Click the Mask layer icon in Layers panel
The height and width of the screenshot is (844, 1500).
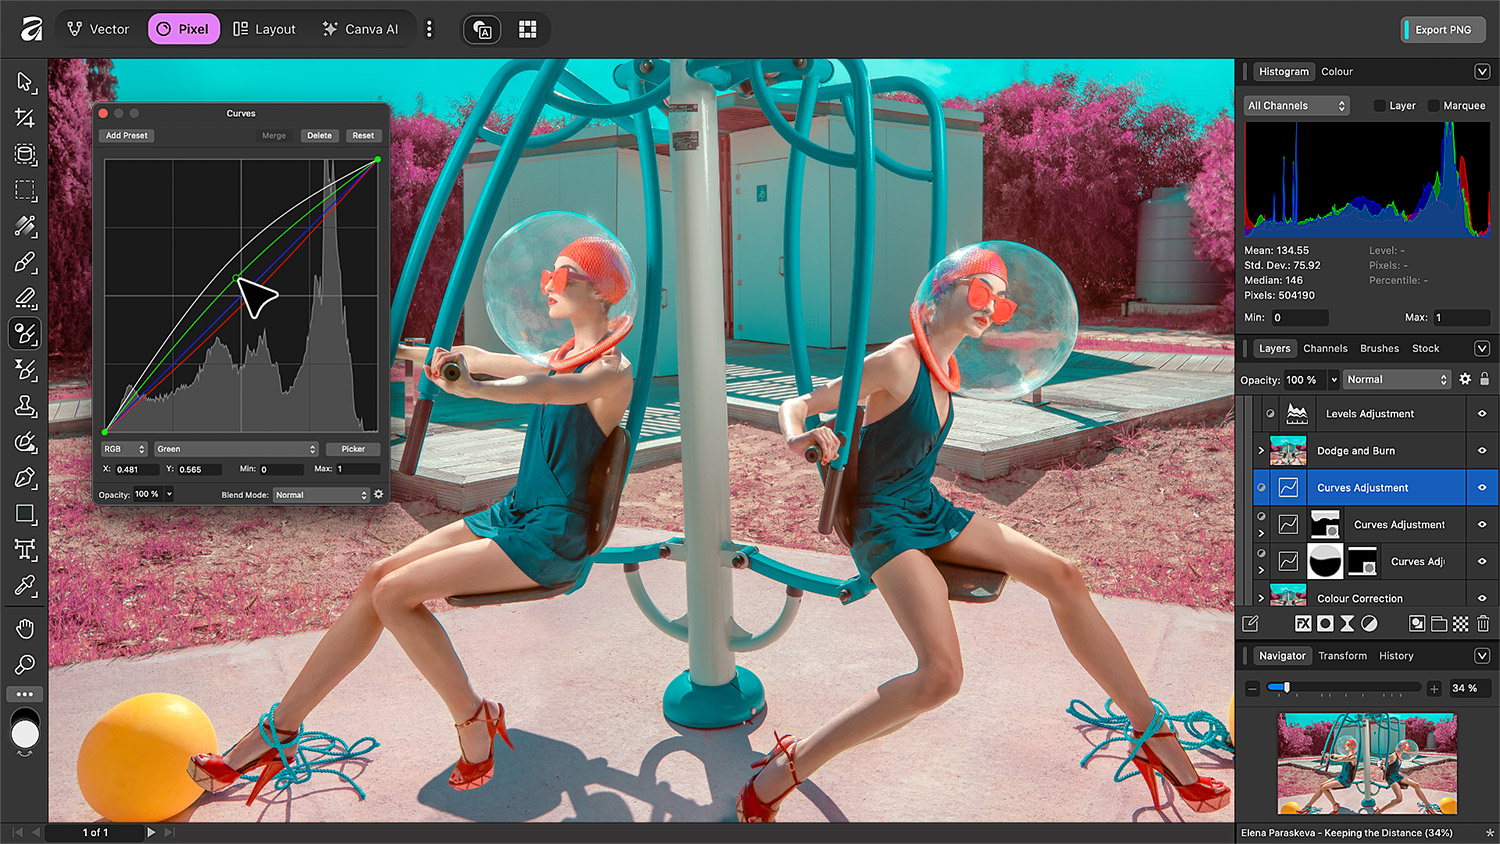point(1324,623)
